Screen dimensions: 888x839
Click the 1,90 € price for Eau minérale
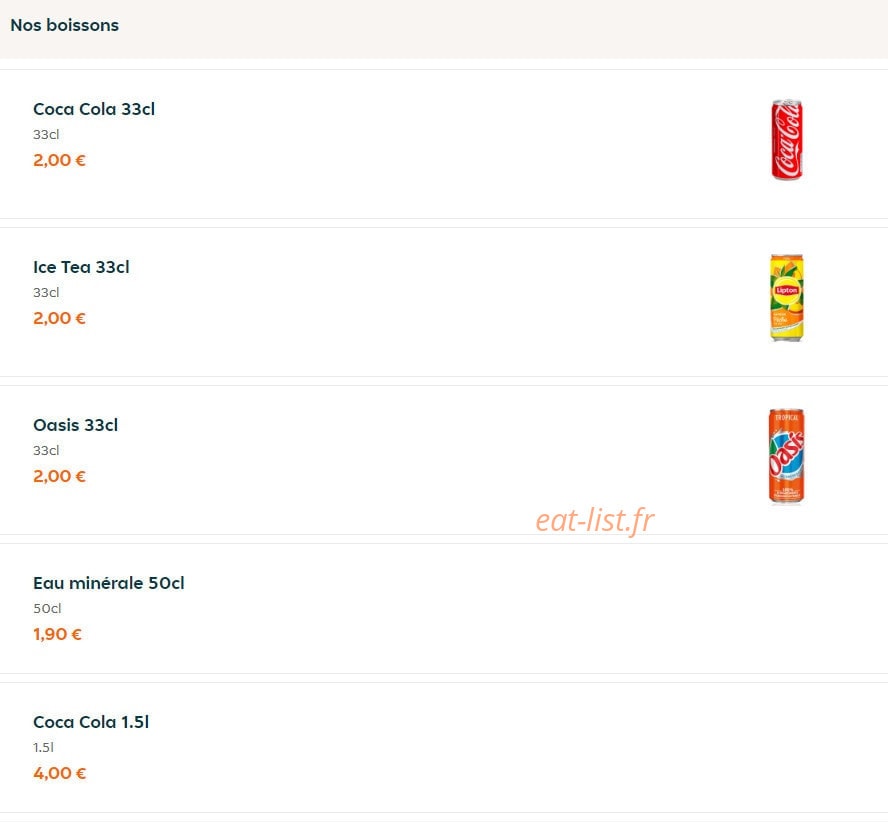(x=57, y=634)
